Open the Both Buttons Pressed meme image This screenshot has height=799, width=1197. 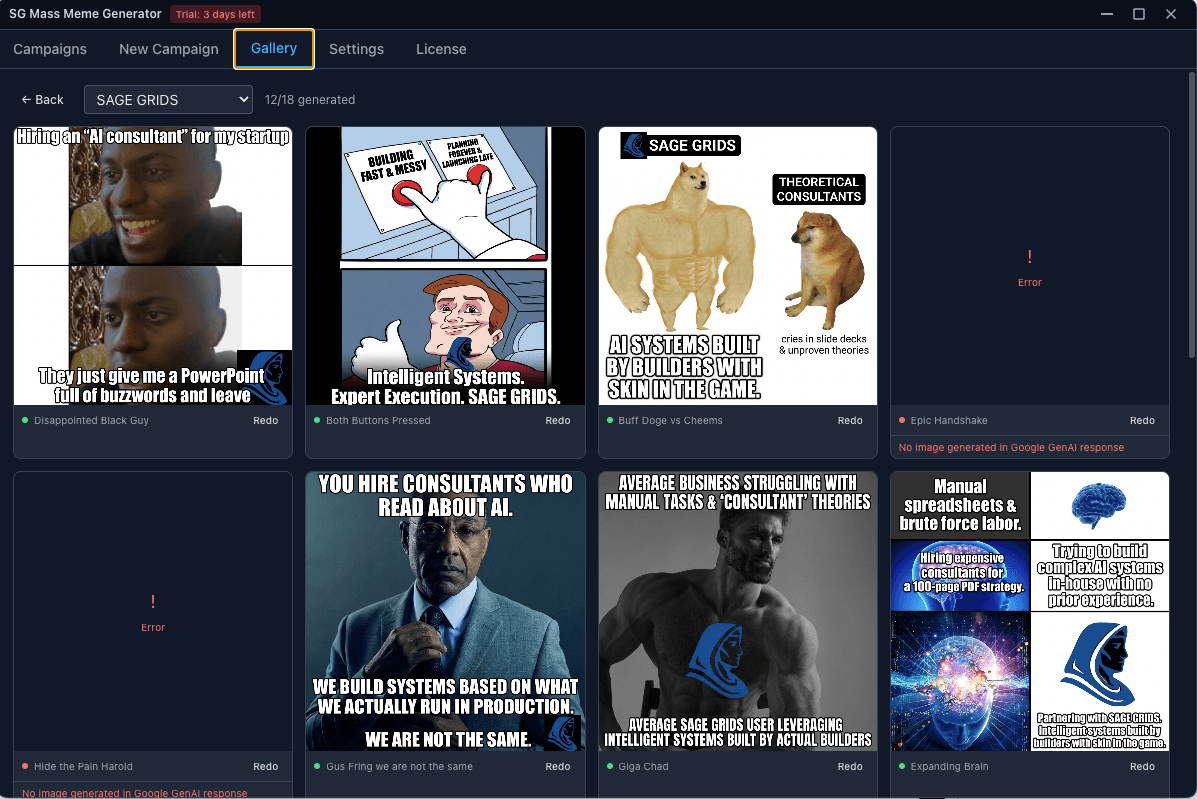(445, 266)
